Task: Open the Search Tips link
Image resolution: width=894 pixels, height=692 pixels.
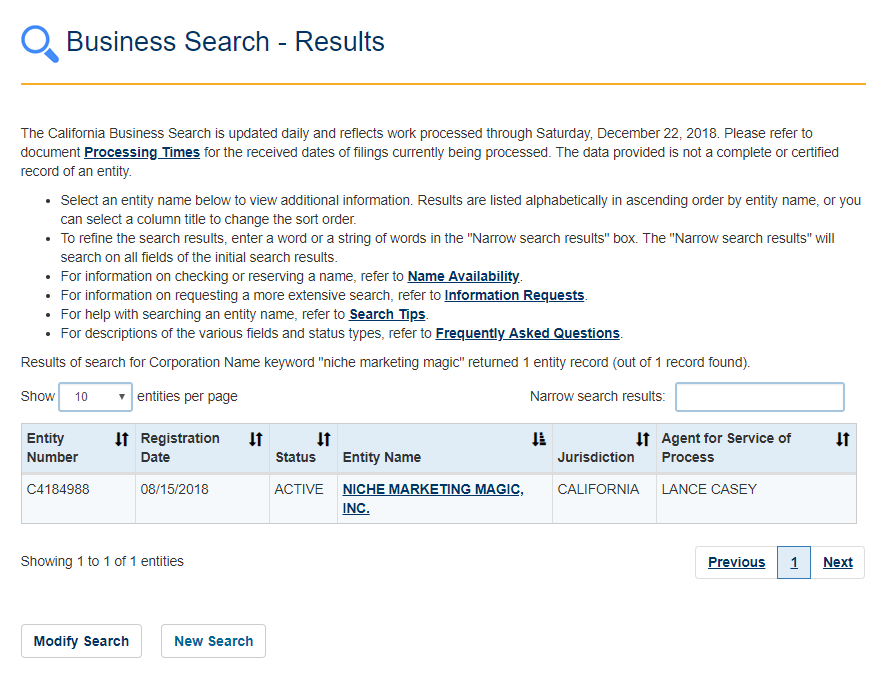Action: 387,314
